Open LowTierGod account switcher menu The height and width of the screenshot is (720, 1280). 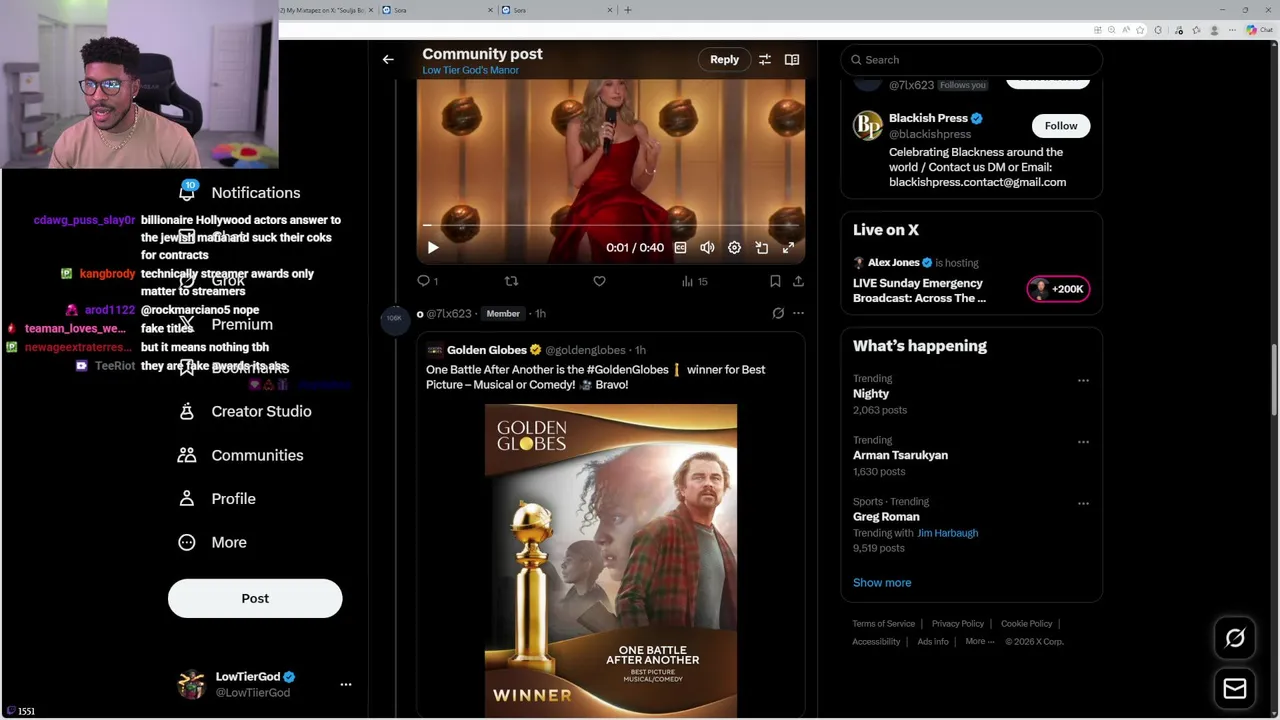pyautogui.click(x=346, y=685)
